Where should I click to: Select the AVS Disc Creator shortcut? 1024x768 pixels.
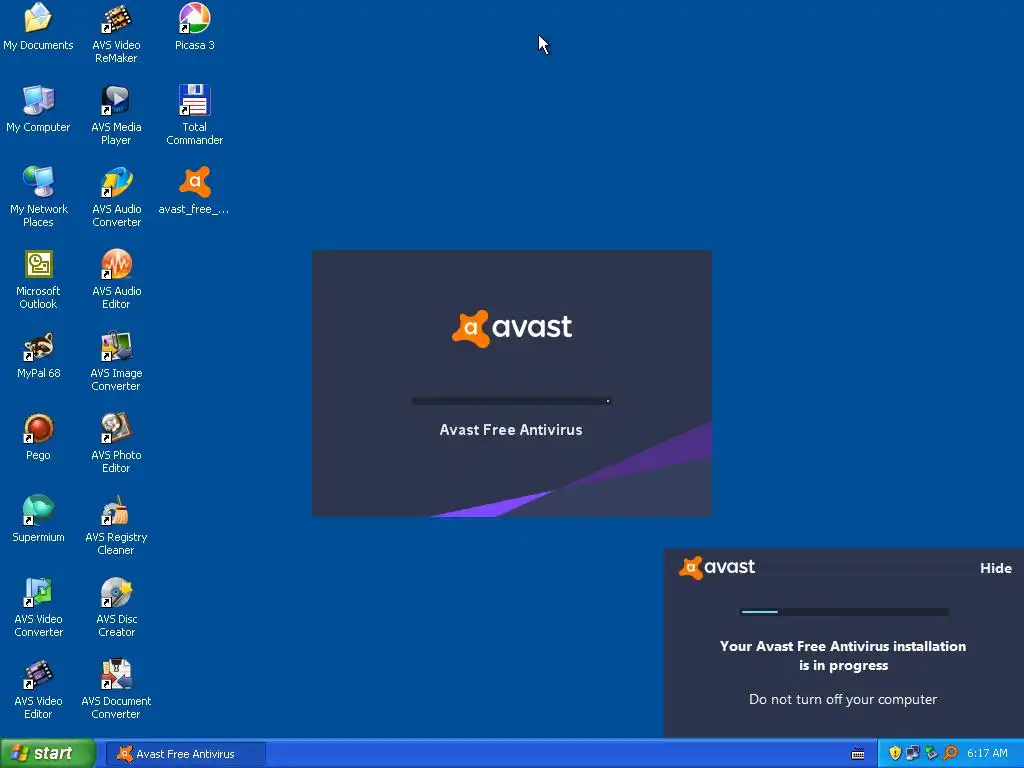point(116,607)
